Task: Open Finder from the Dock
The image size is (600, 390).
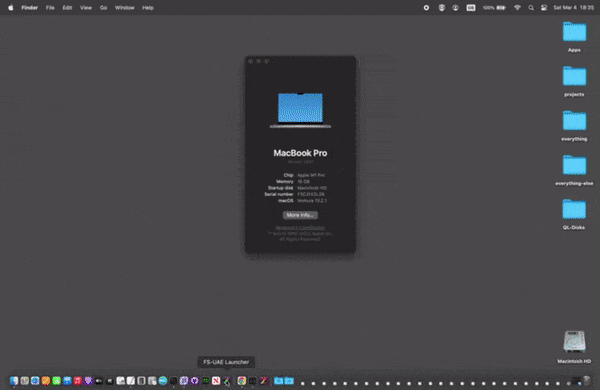Action: click(x=14, y=380)
